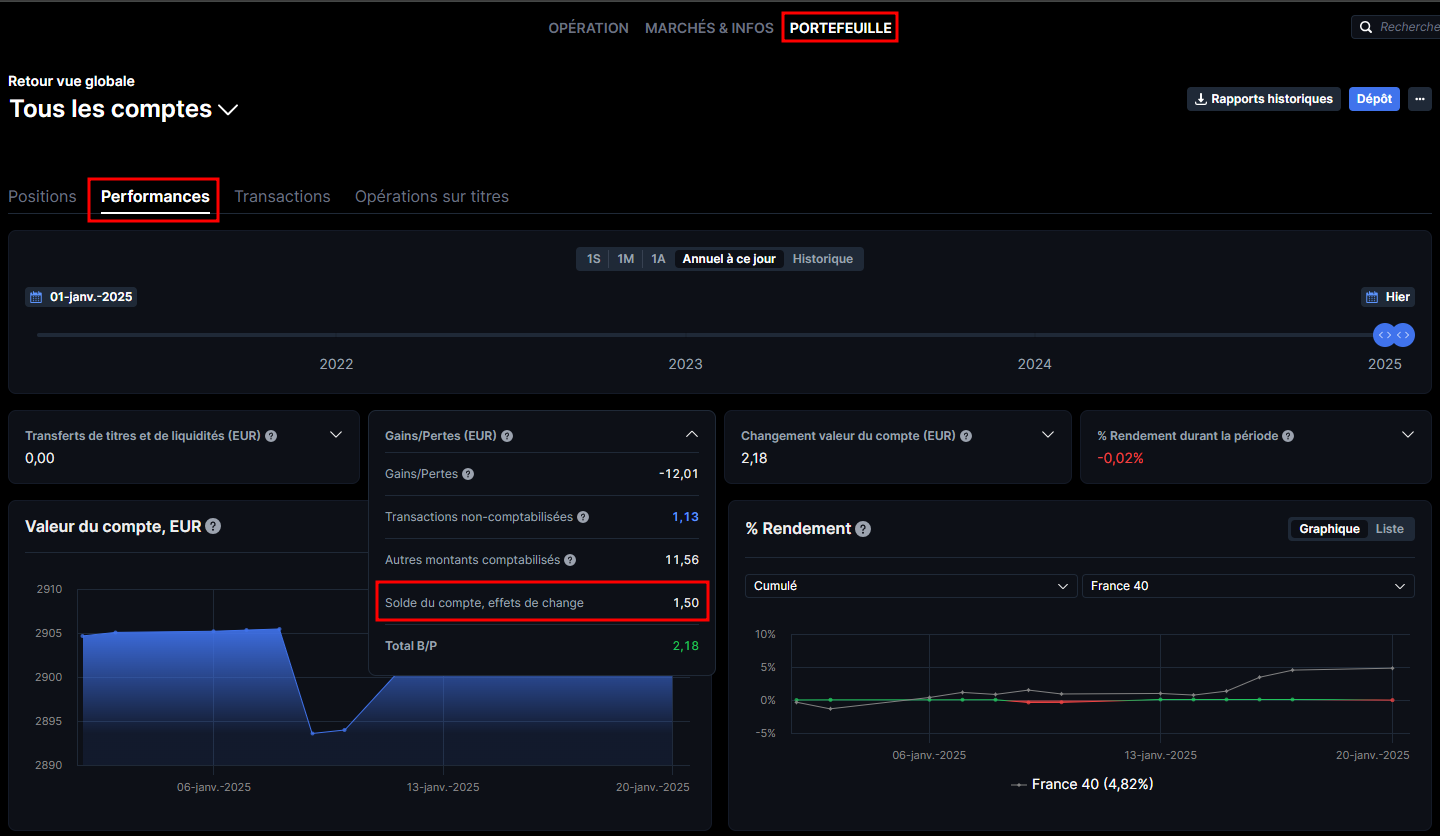The height and width of the screenshot is (836, 1440).
Task: Click the Total B/P value 2,18
Action: [685, 646]
